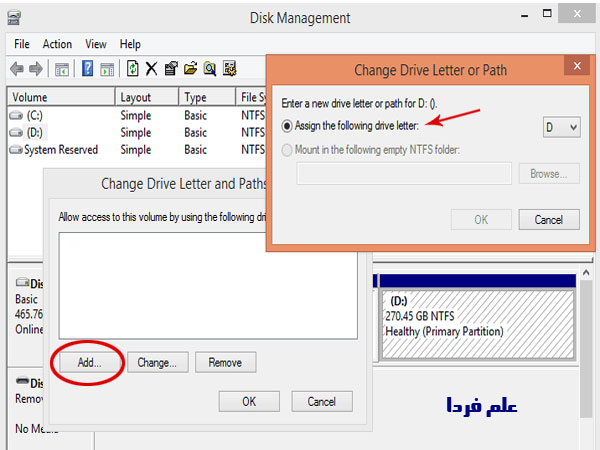
Task: Open the View menu
Action: (96, 44)
